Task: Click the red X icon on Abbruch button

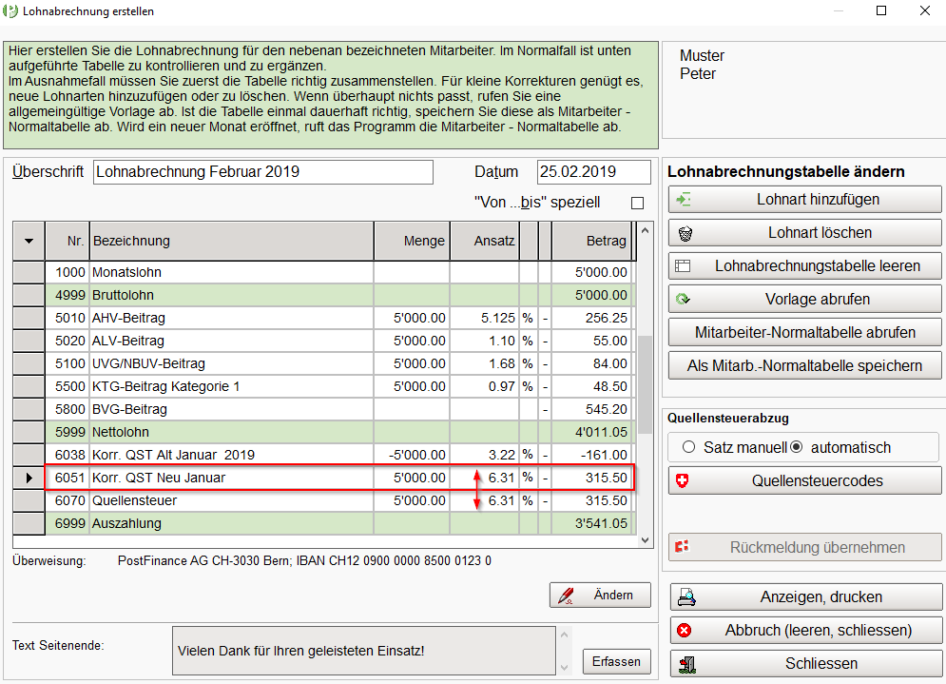Action: (x=684, y=630)
